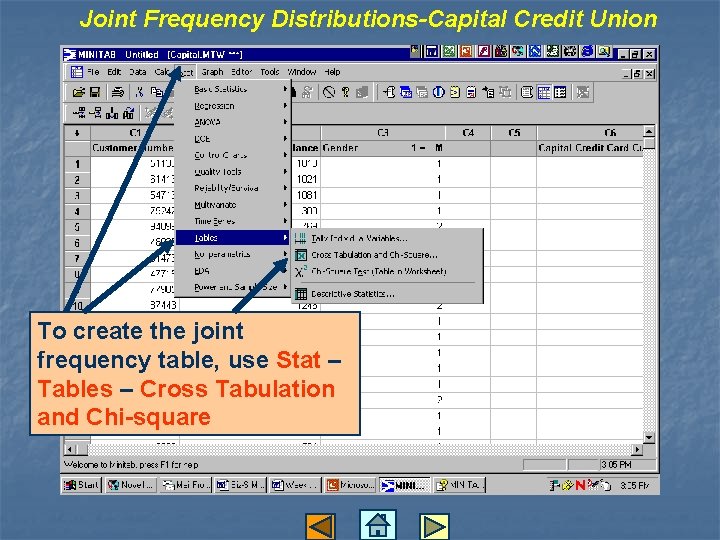Click the Print Window toolbar icon
The height and width of the screenshot is (540, 720).
coord(118,92)
